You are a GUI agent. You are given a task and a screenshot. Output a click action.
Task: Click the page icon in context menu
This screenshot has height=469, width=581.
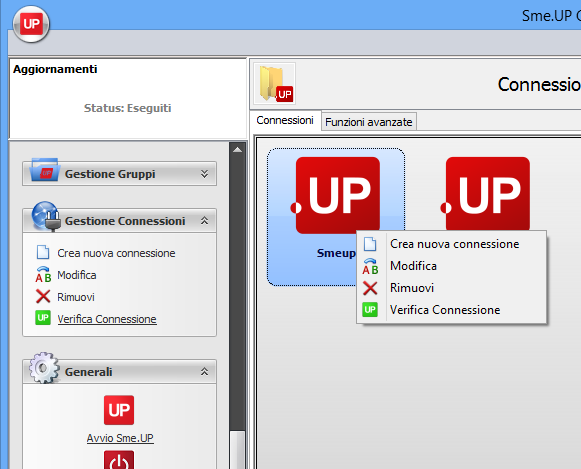370,244
